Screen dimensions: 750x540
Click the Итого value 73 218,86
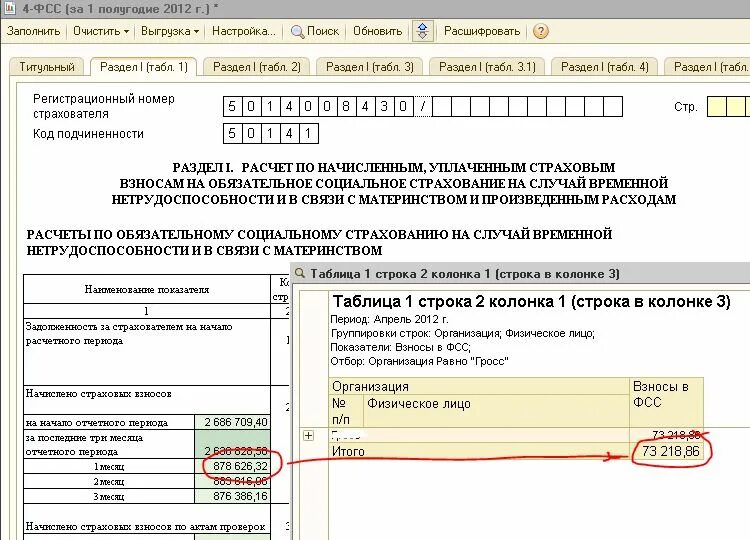tap(667, 451)
